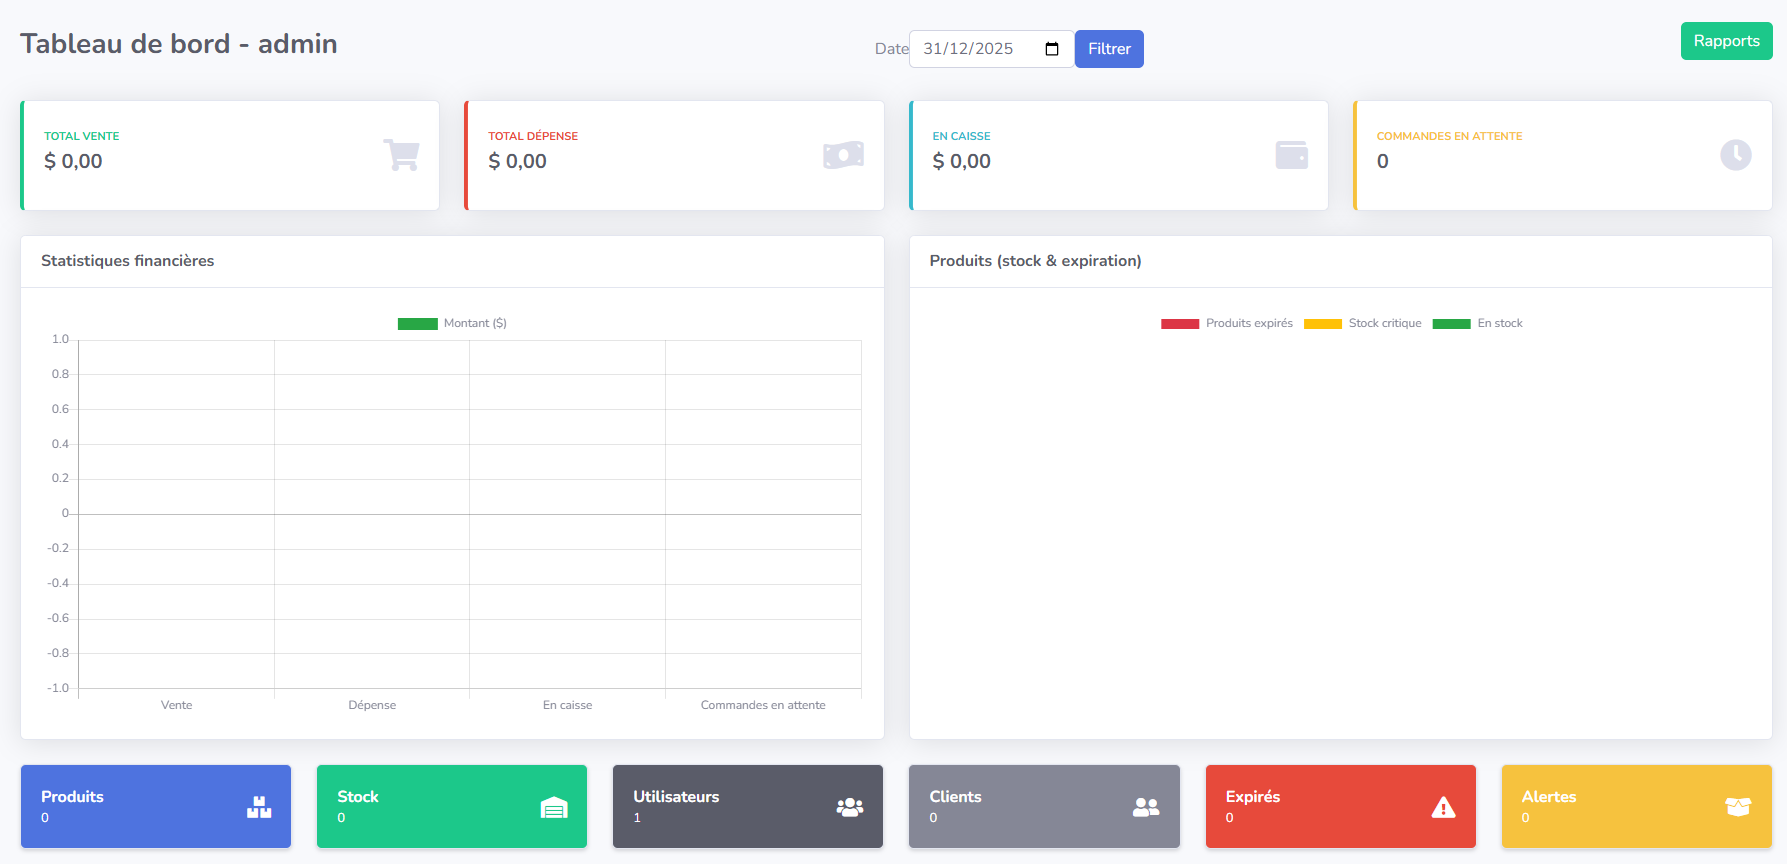This screenshot has height=864, width=1787.
Task: Open the Utilisateurs tile
Action: [x=748, y=807]
